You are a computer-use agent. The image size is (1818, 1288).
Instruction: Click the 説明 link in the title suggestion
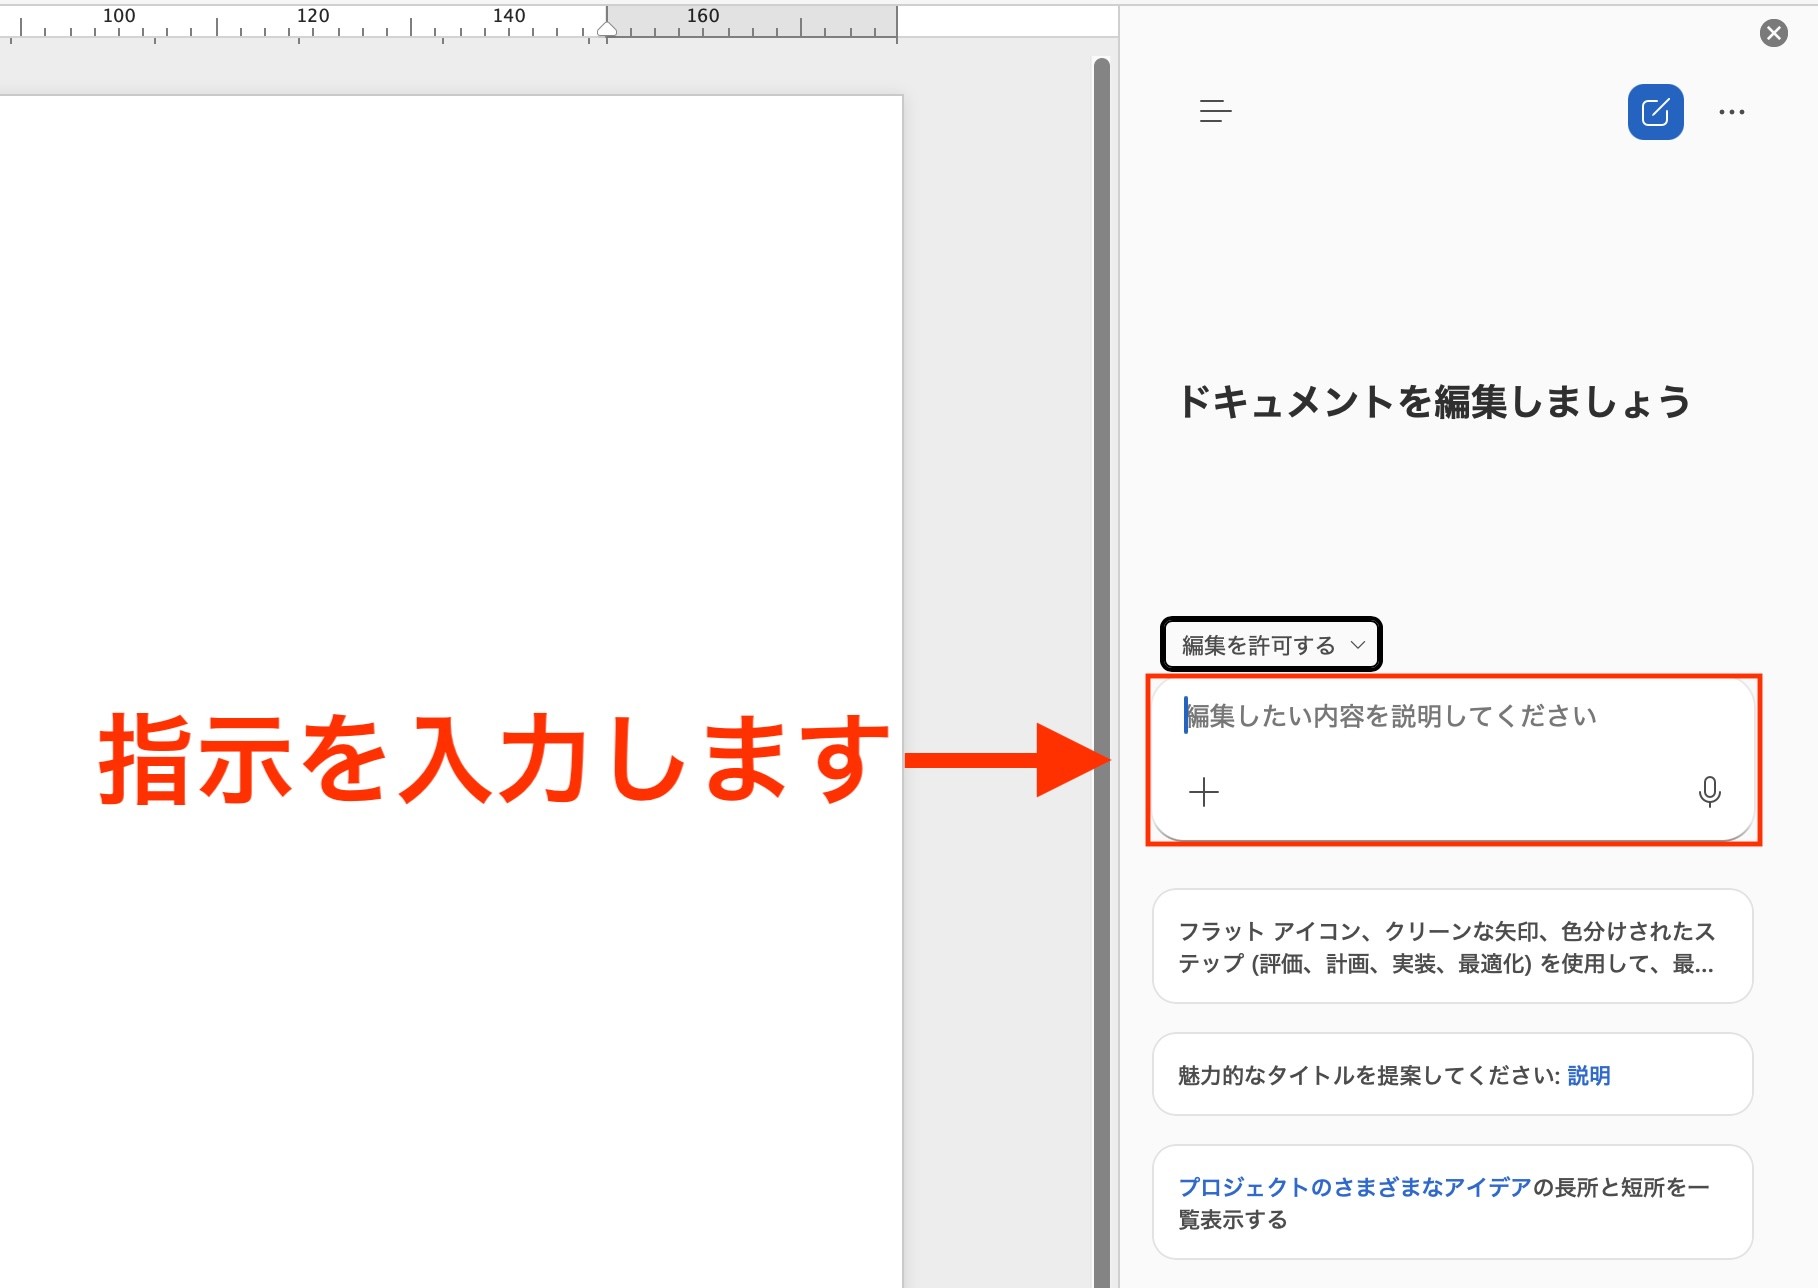(1588, 1076)
